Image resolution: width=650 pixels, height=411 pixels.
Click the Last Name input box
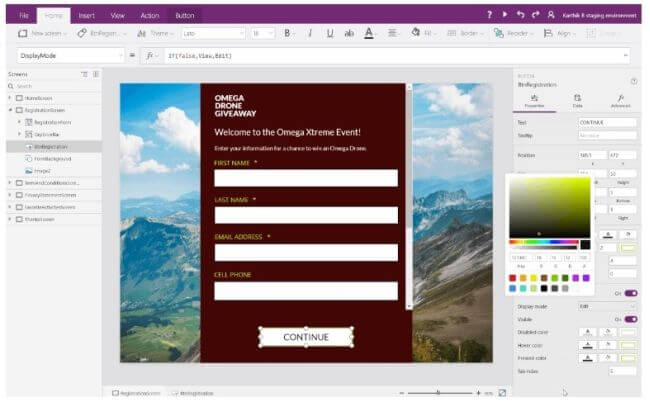306,215
